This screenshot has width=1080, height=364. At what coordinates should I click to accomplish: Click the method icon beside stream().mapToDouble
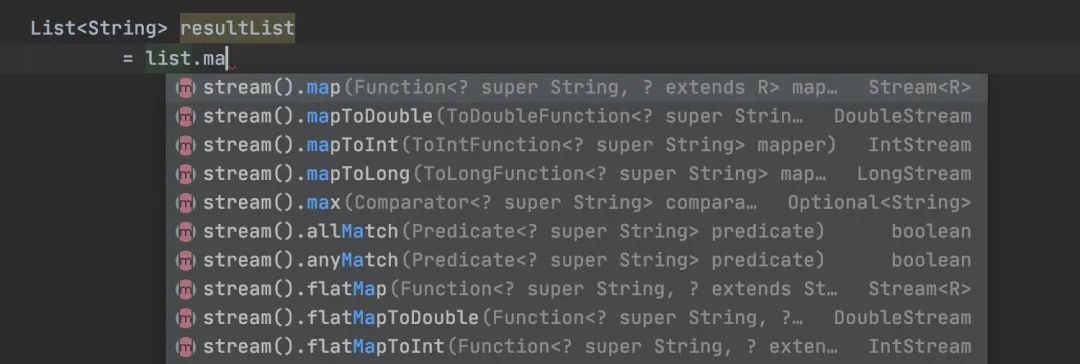185,117
